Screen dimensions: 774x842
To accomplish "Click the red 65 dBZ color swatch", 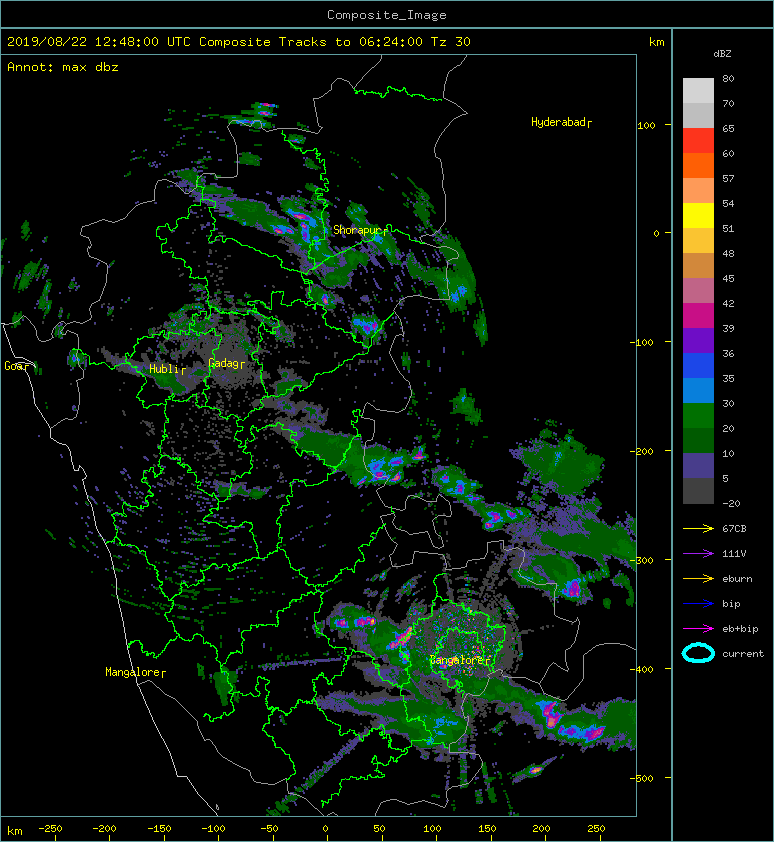I will [698, 141].
